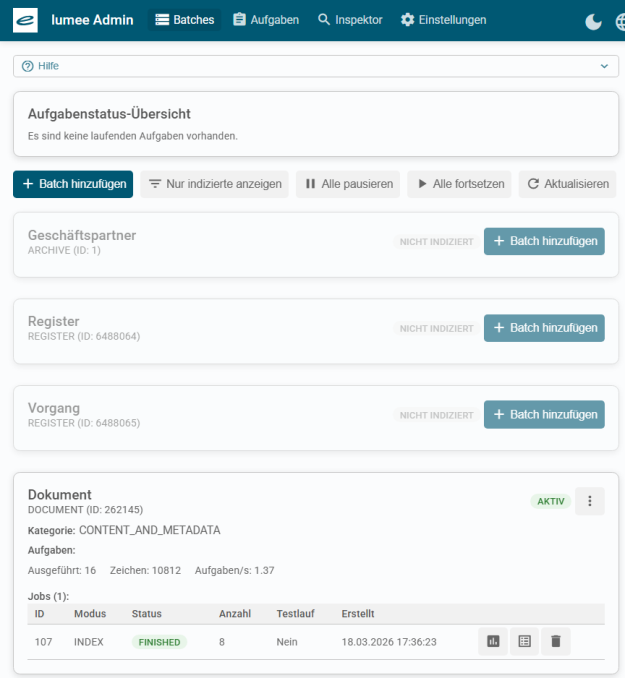Resume all tasks with Alle fortsetzen

(x=459, y=184)
